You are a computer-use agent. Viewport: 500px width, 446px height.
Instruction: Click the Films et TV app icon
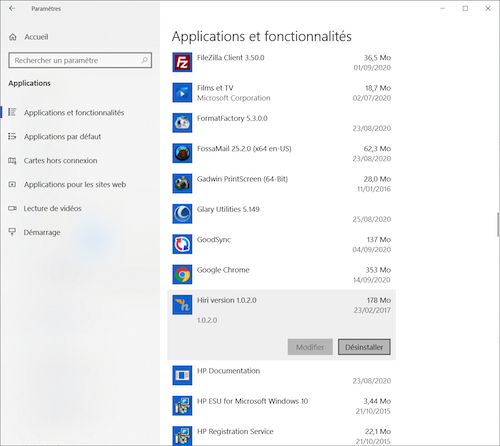[182, 93]
